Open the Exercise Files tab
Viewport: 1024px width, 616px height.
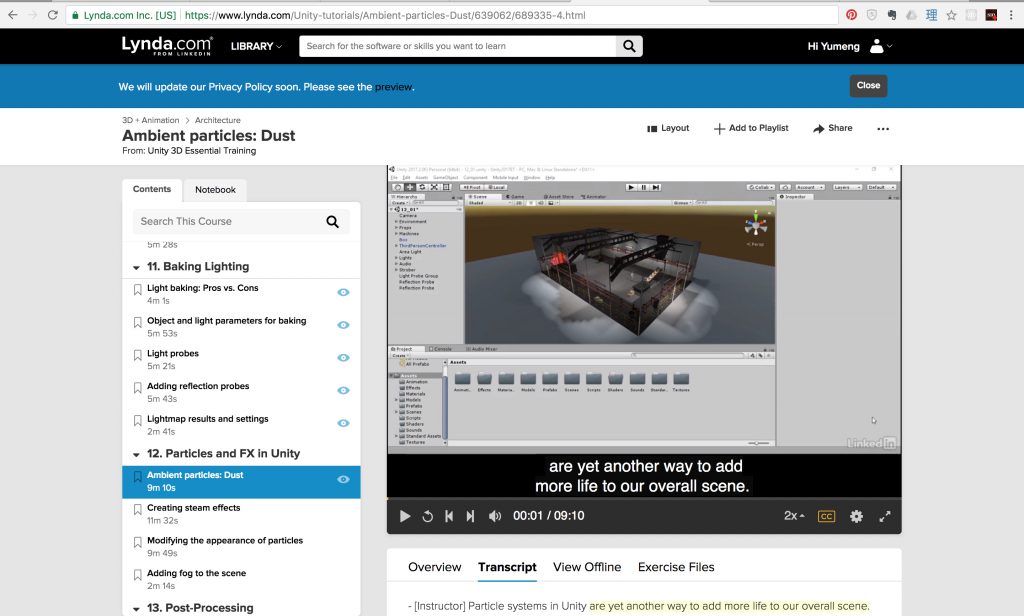click(x=676, y=567)
